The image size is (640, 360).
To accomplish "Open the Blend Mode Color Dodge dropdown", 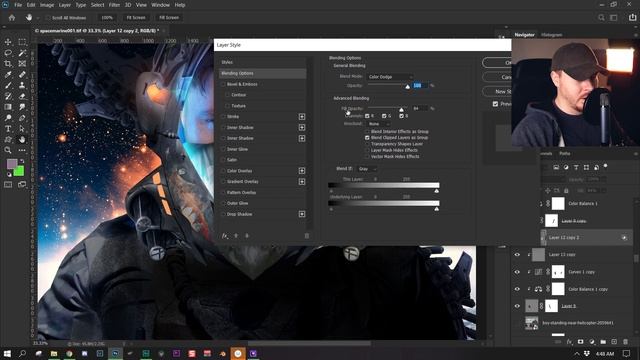I will (390, 77).
